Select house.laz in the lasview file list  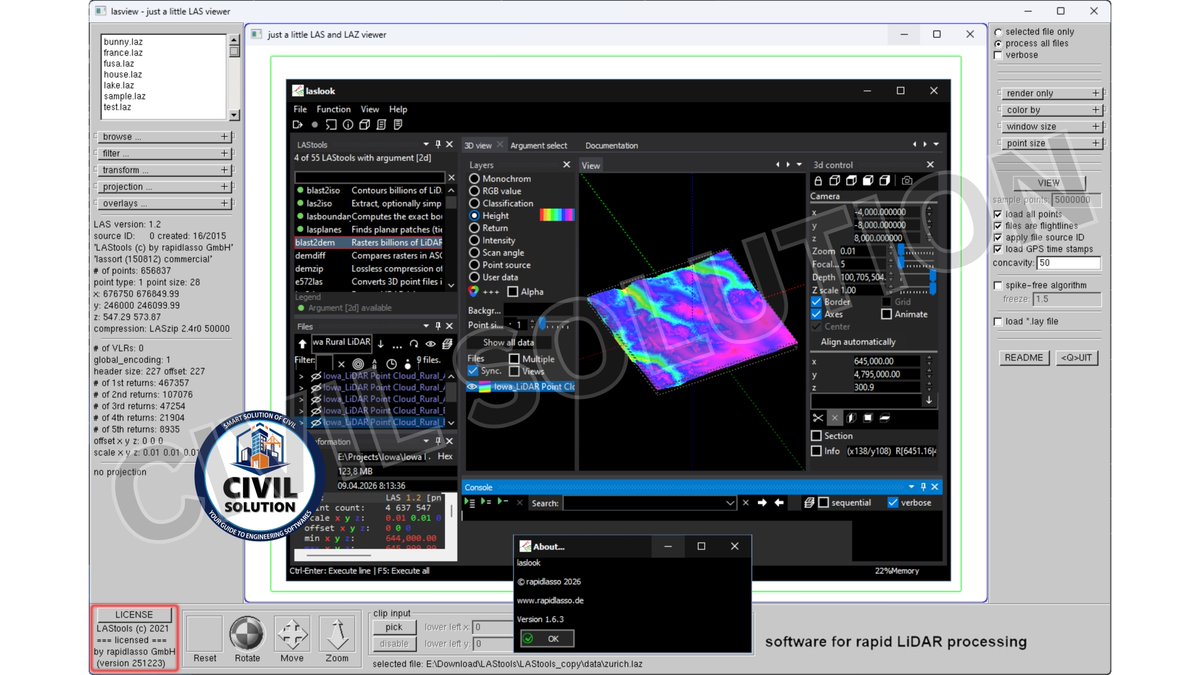point(122,75)
